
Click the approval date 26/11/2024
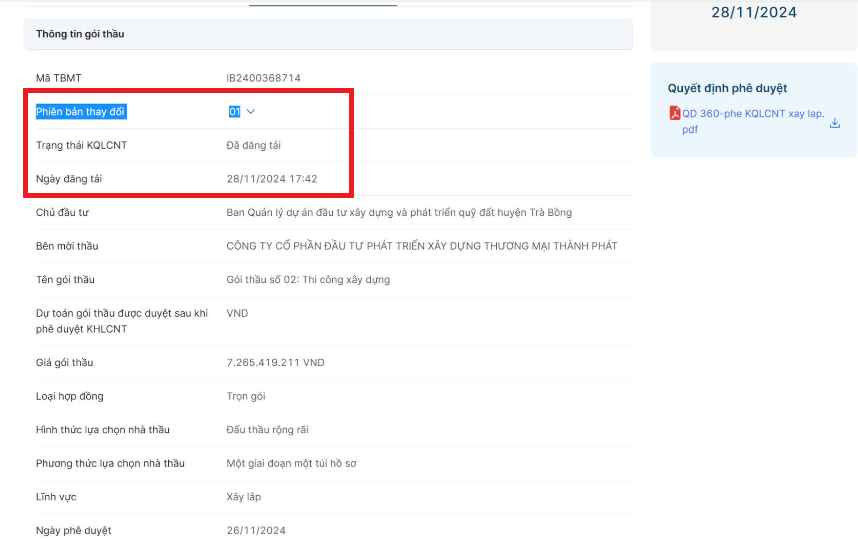coord(256,530)
